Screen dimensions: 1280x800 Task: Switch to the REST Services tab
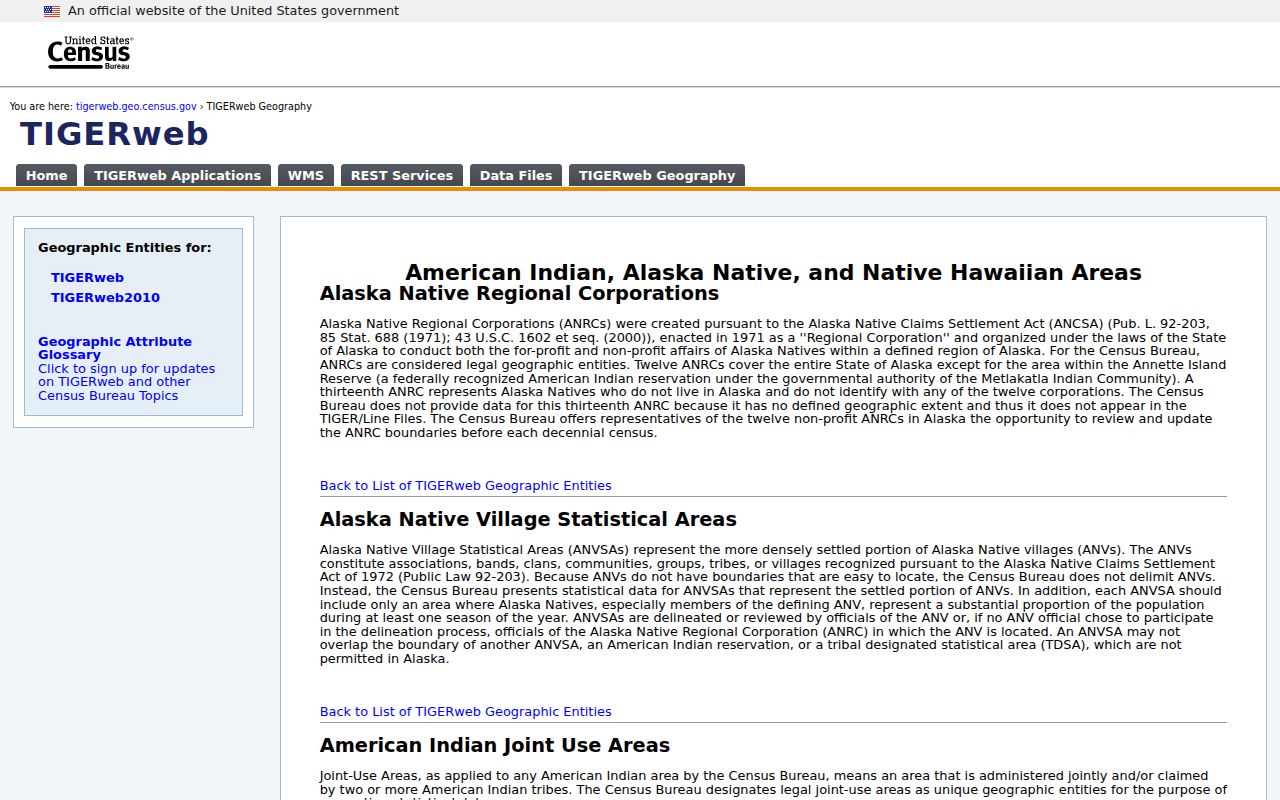click(x=402, y=175)
